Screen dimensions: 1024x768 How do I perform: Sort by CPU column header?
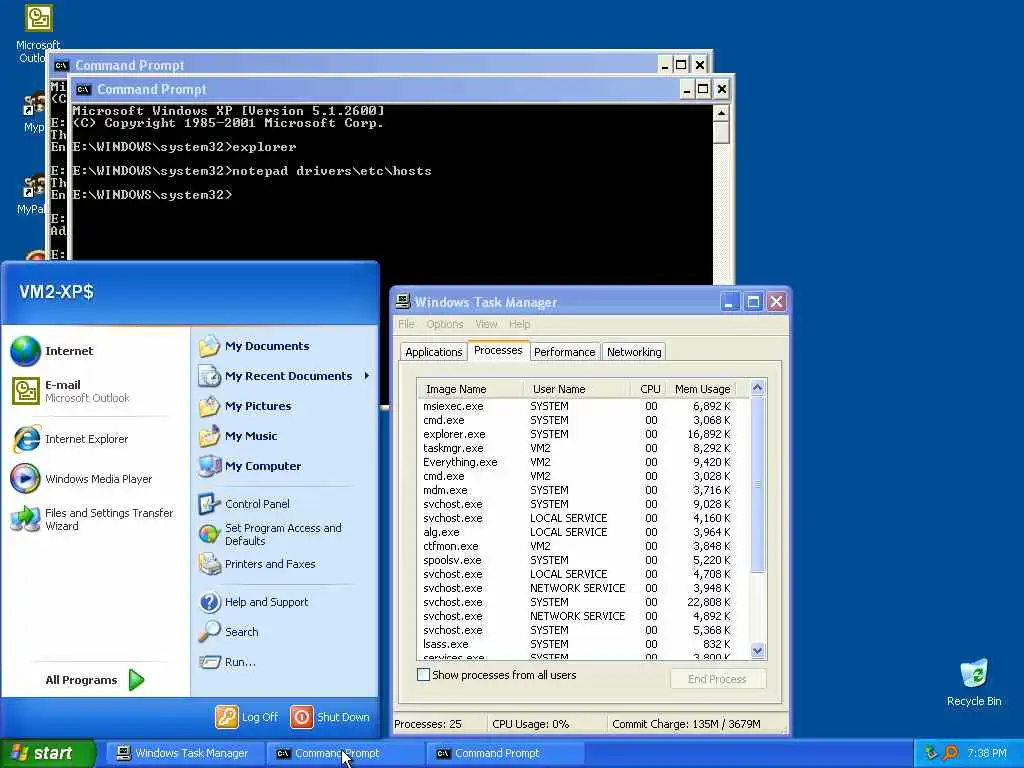tap(650, 389)
